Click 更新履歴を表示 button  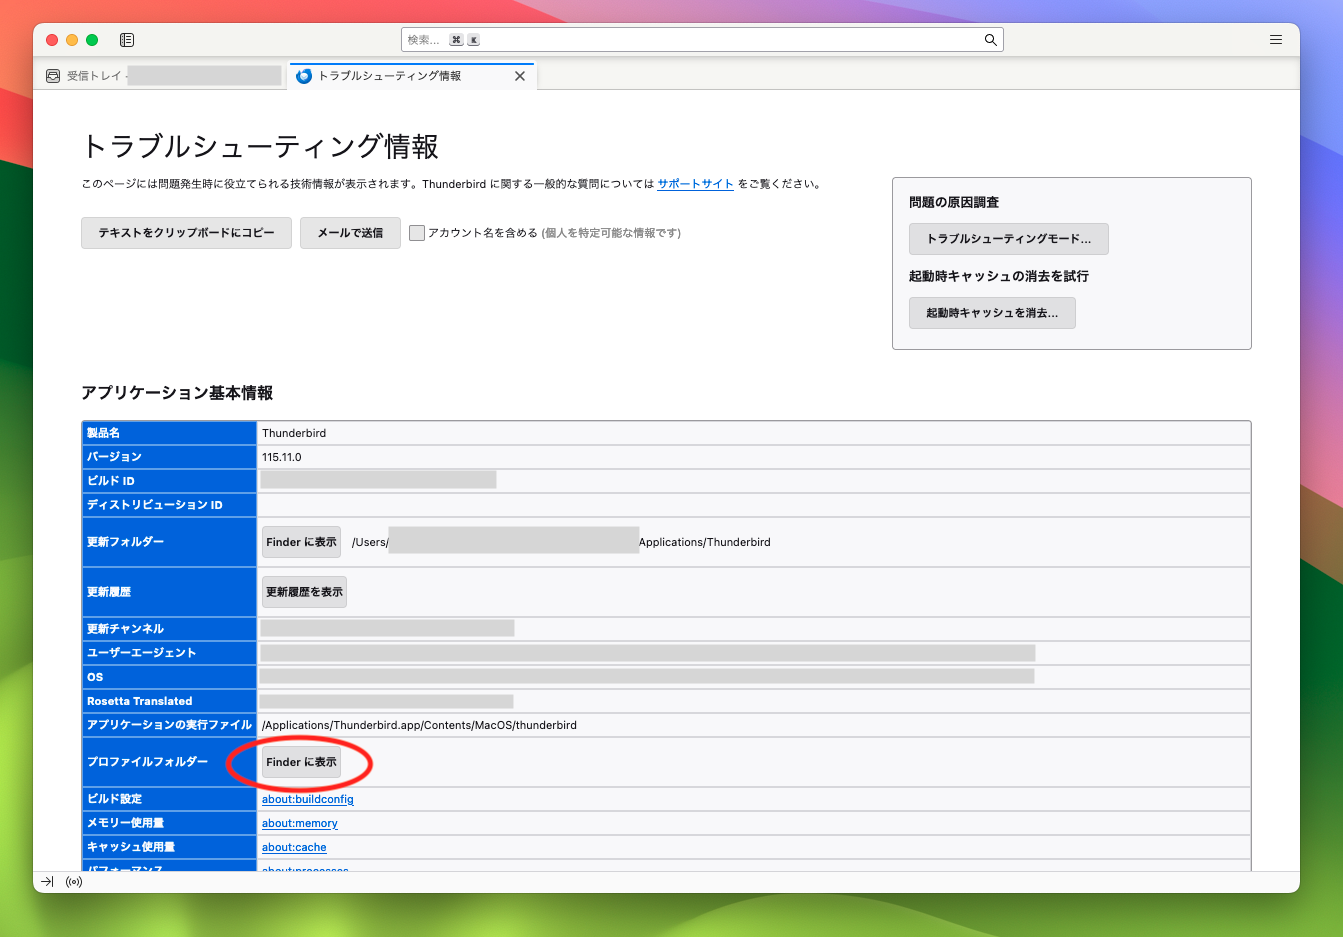tap(304, 591)
